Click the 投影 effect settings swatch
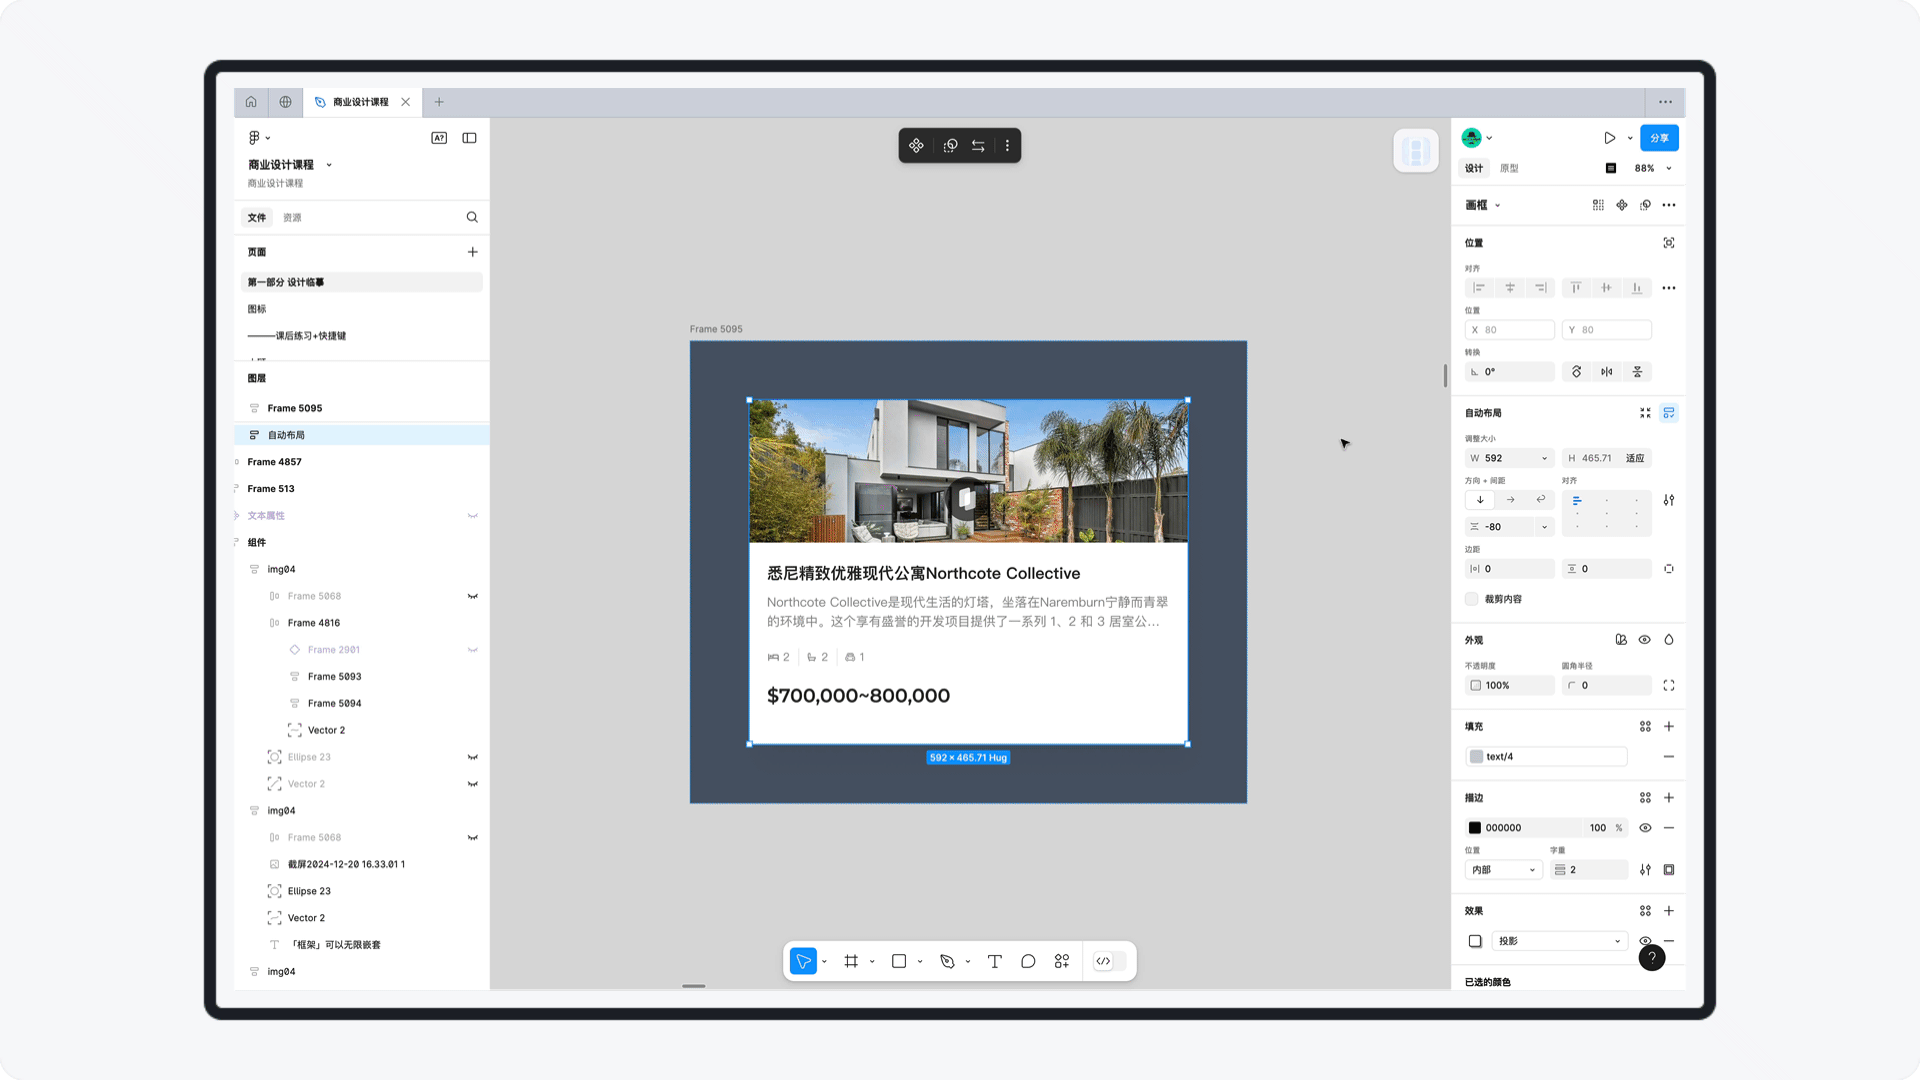 click(1475, 941)
